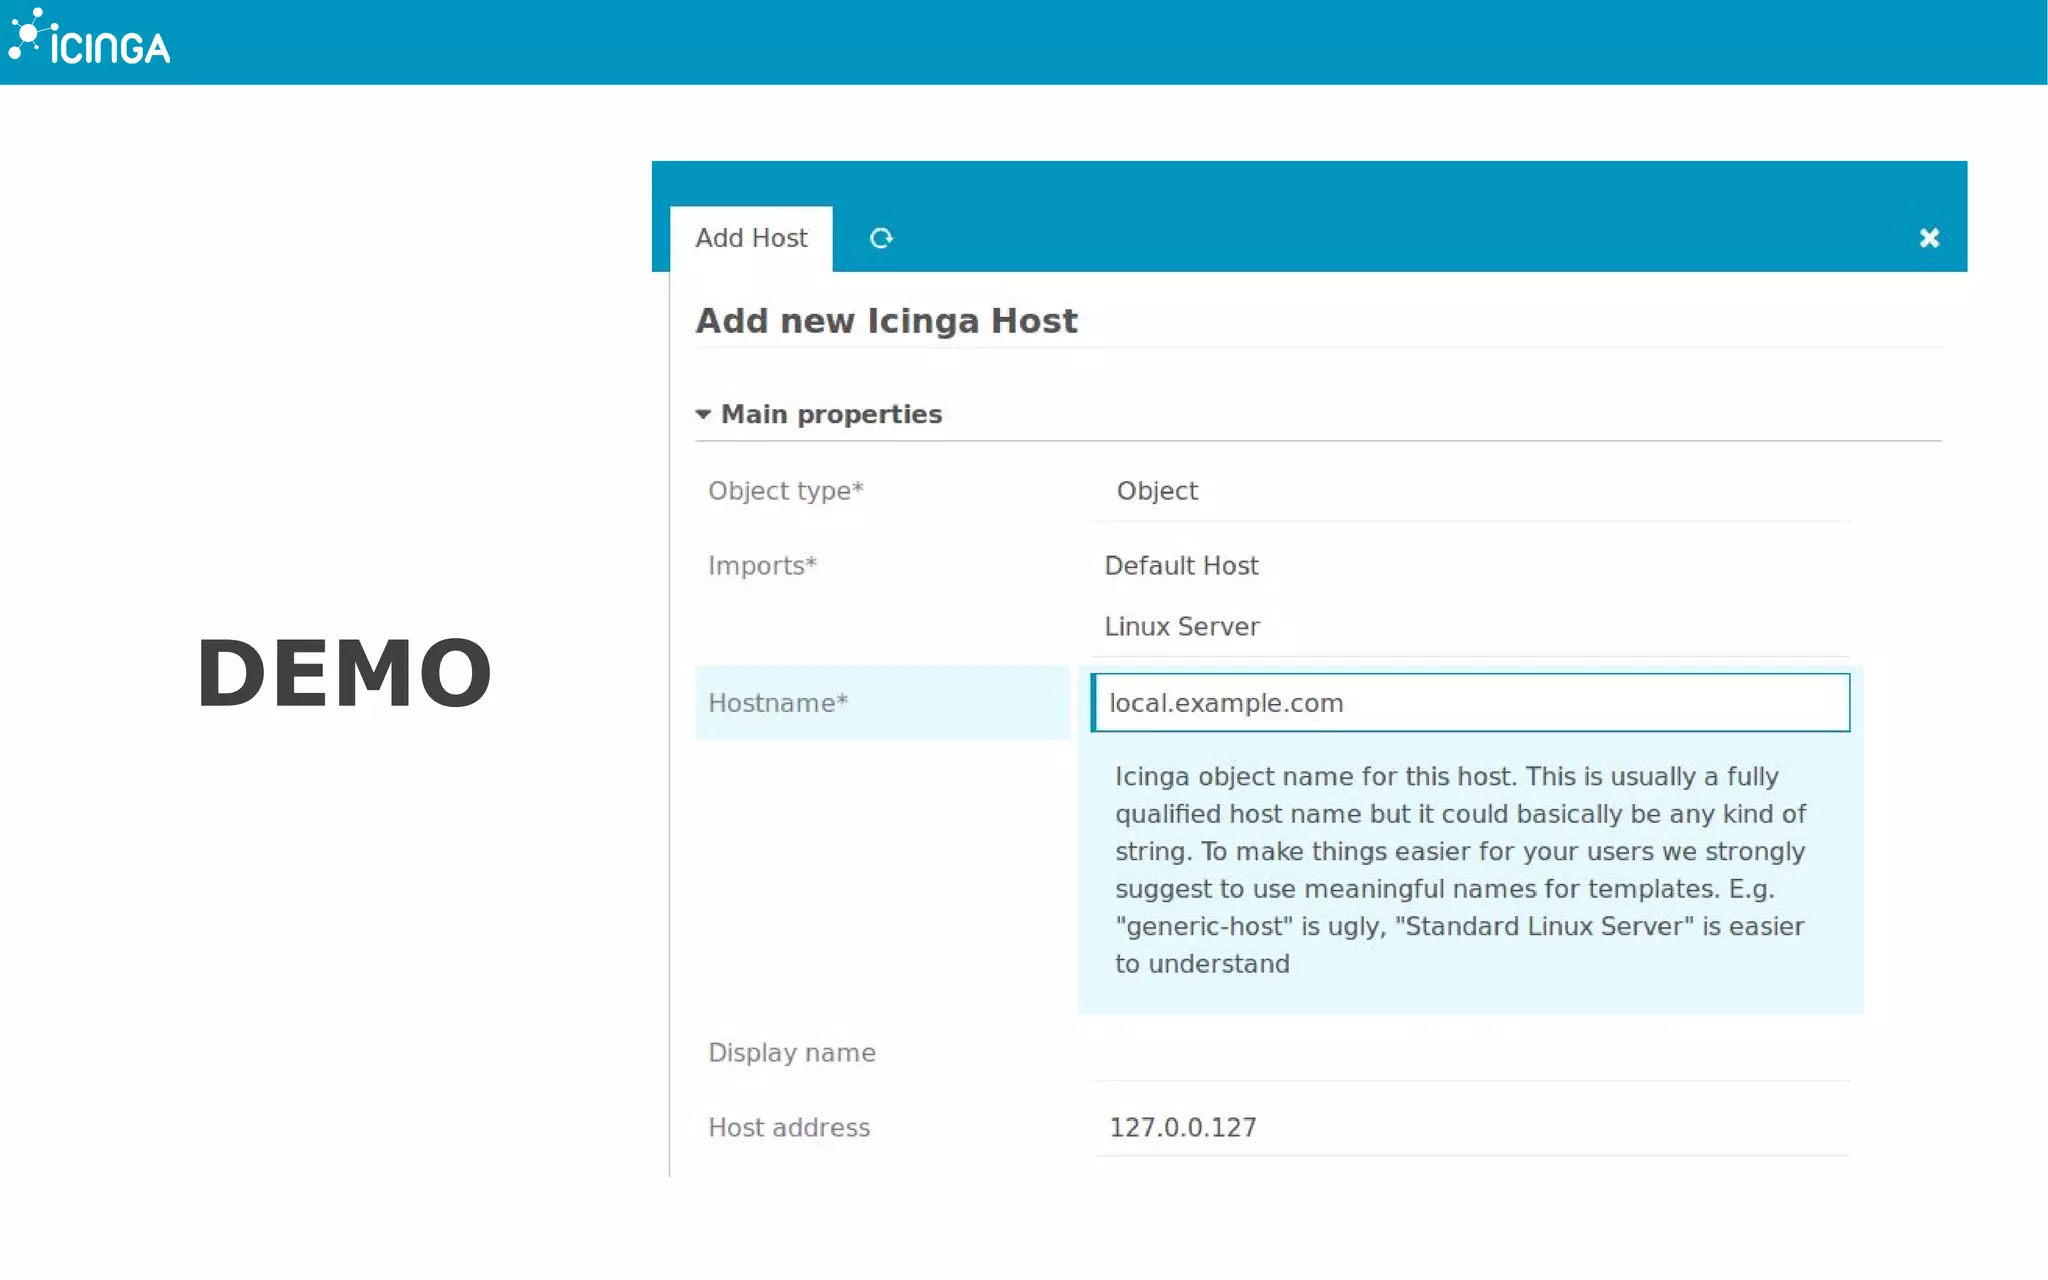
Task: Click the Main properties section title
Action: pyautogui.click(x=831, y=414)
